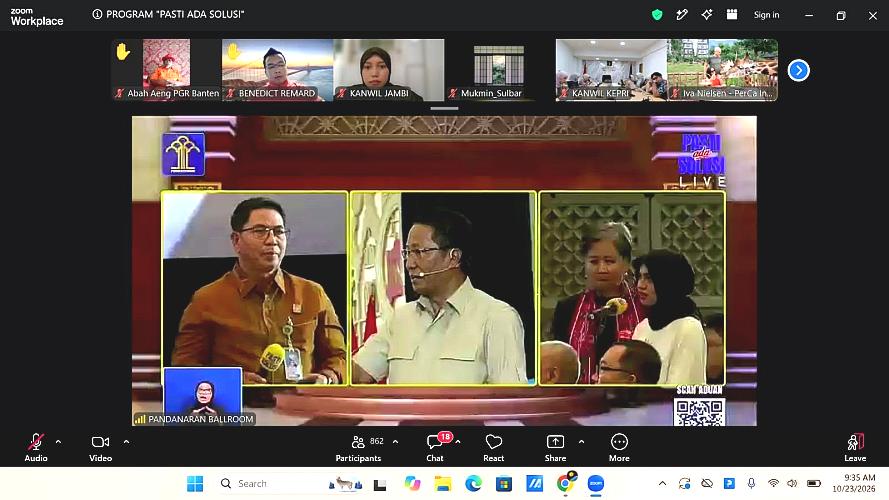The image size is (889, 500).
Task: Open the blue slashed taskbar app
Action: click(534, 484)
